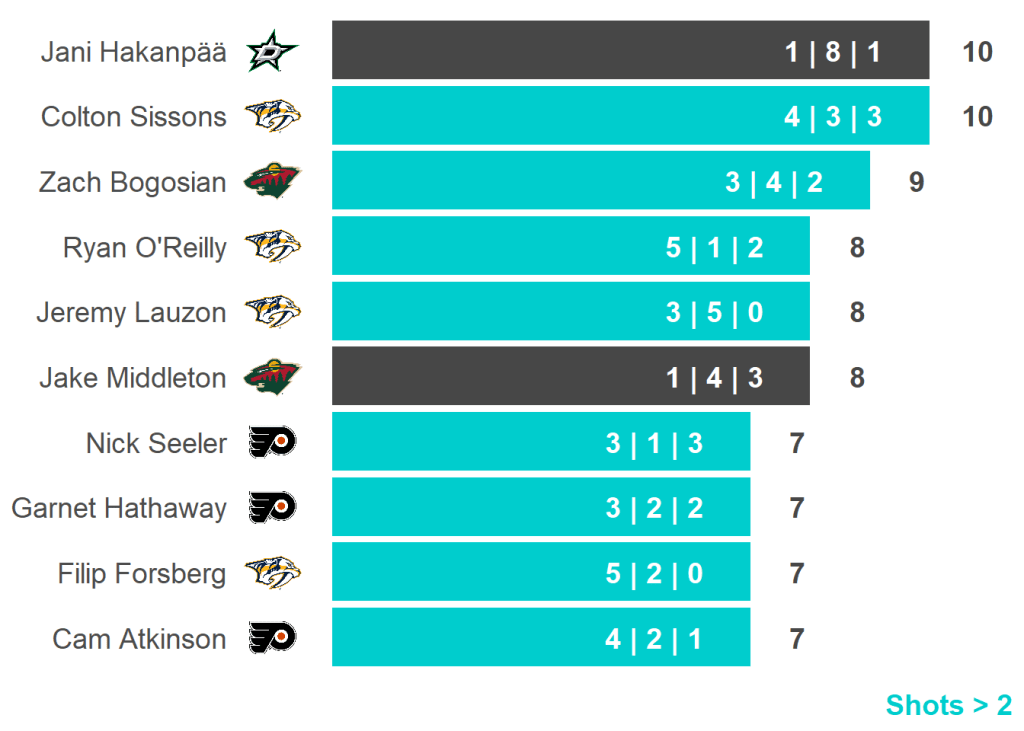This screenshot has width=1024, height=731.
Task: Click the 5 | 1 | 2 label on Ryan O'Reilly's bar
Action: 714,247
